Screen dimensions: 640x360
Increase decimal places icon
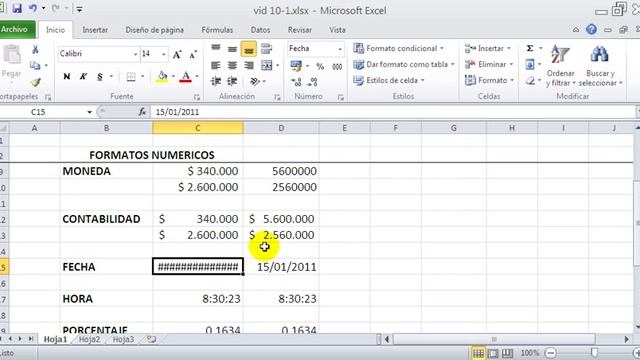[x=296, y=82]
